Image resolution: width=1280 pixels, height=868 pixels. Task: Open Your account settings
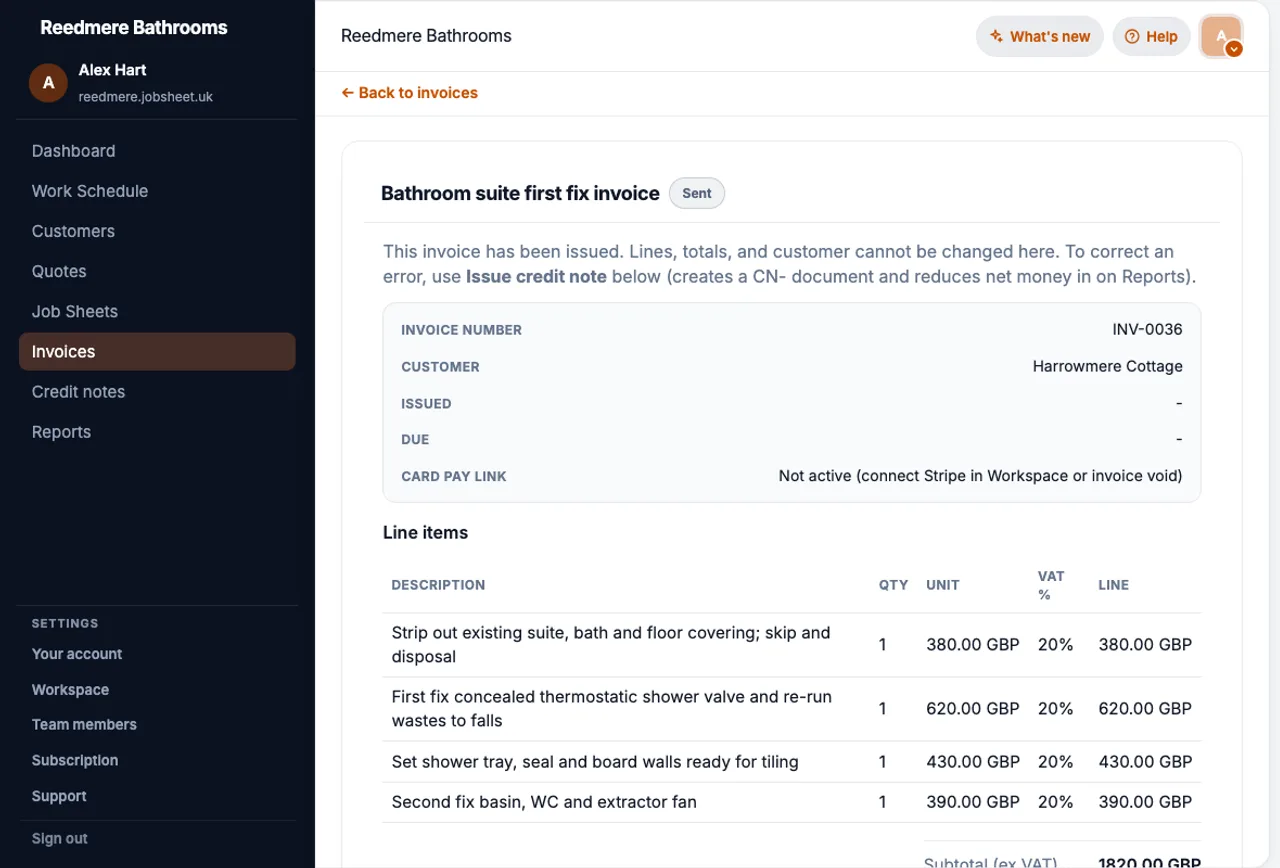click(x=77, y=654)
